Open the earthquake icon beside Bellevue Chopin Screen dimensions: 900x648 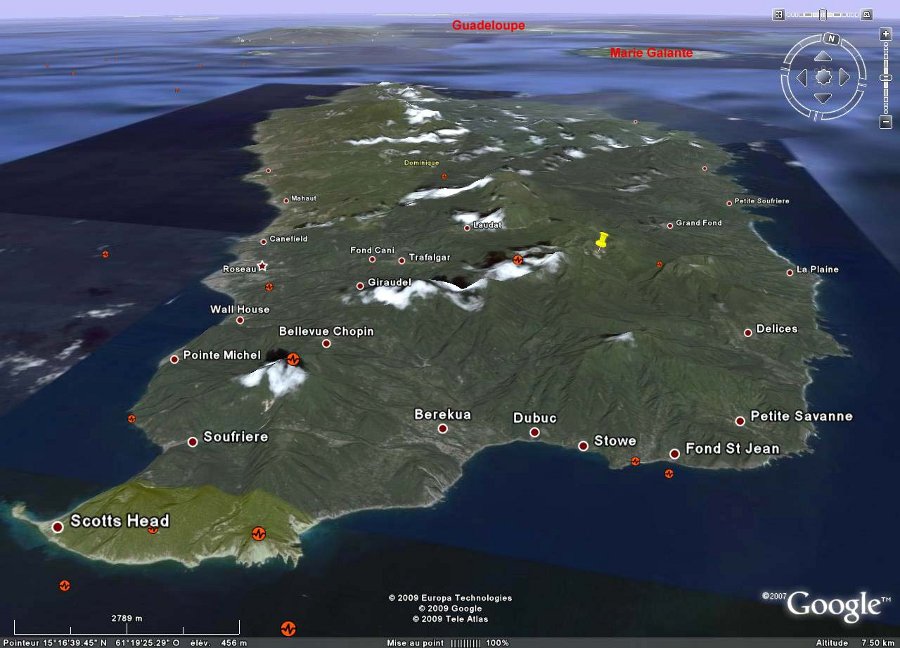(293, 358)
